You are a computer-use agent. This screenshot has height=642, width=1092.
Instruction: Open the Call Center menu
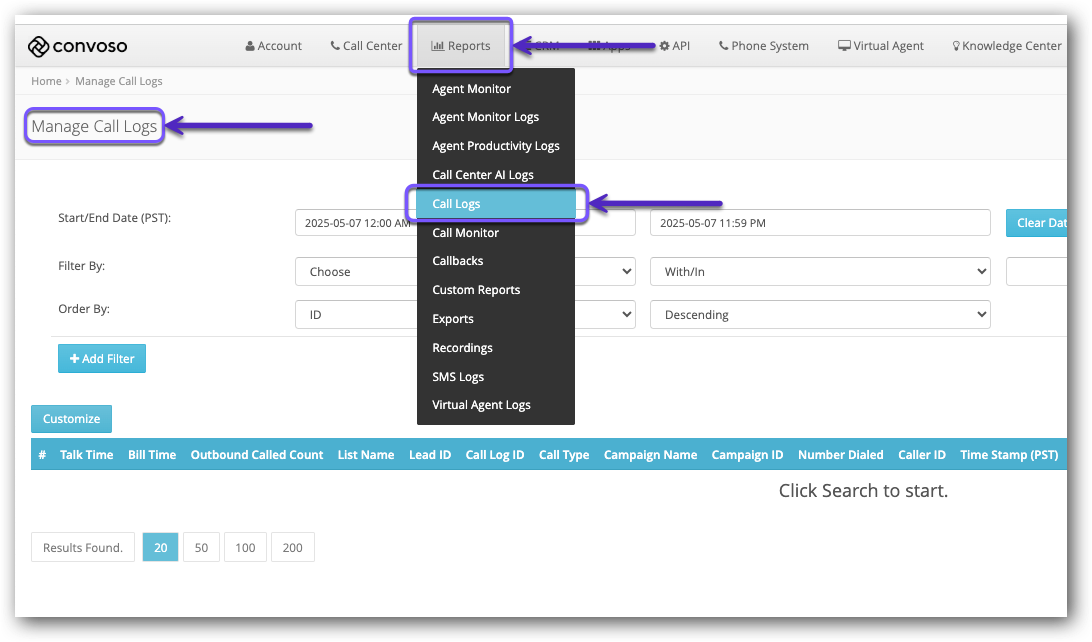[366, 46]
